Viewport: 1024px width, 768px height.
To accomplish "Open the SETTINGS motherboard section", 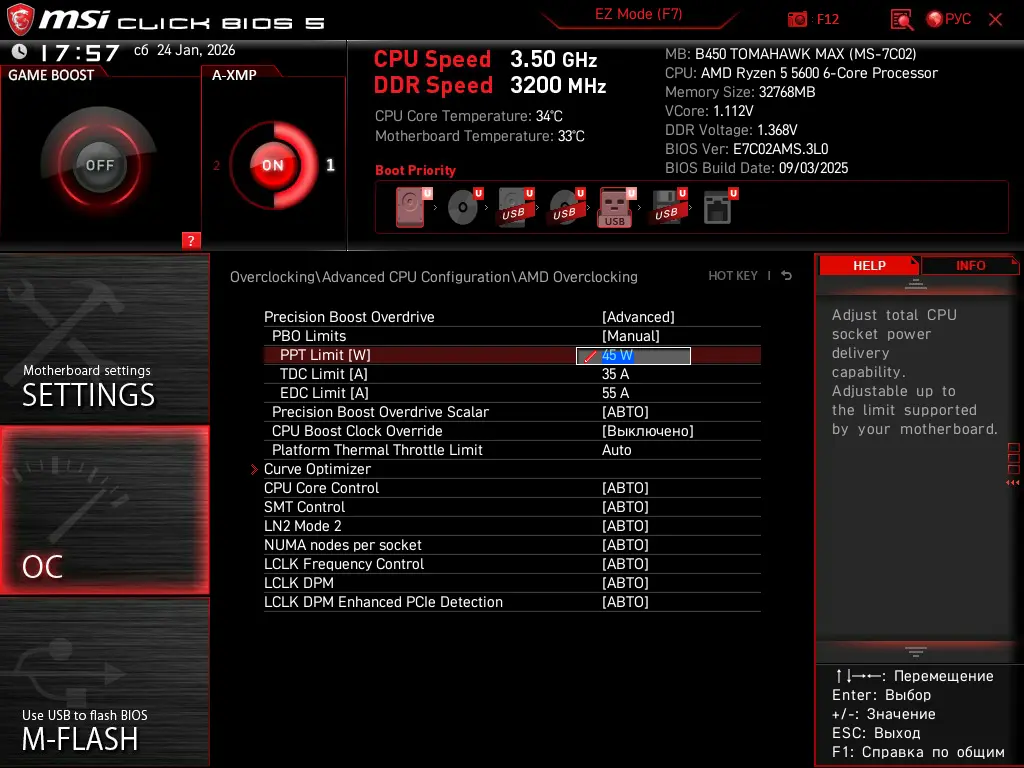I will [104, 338].
